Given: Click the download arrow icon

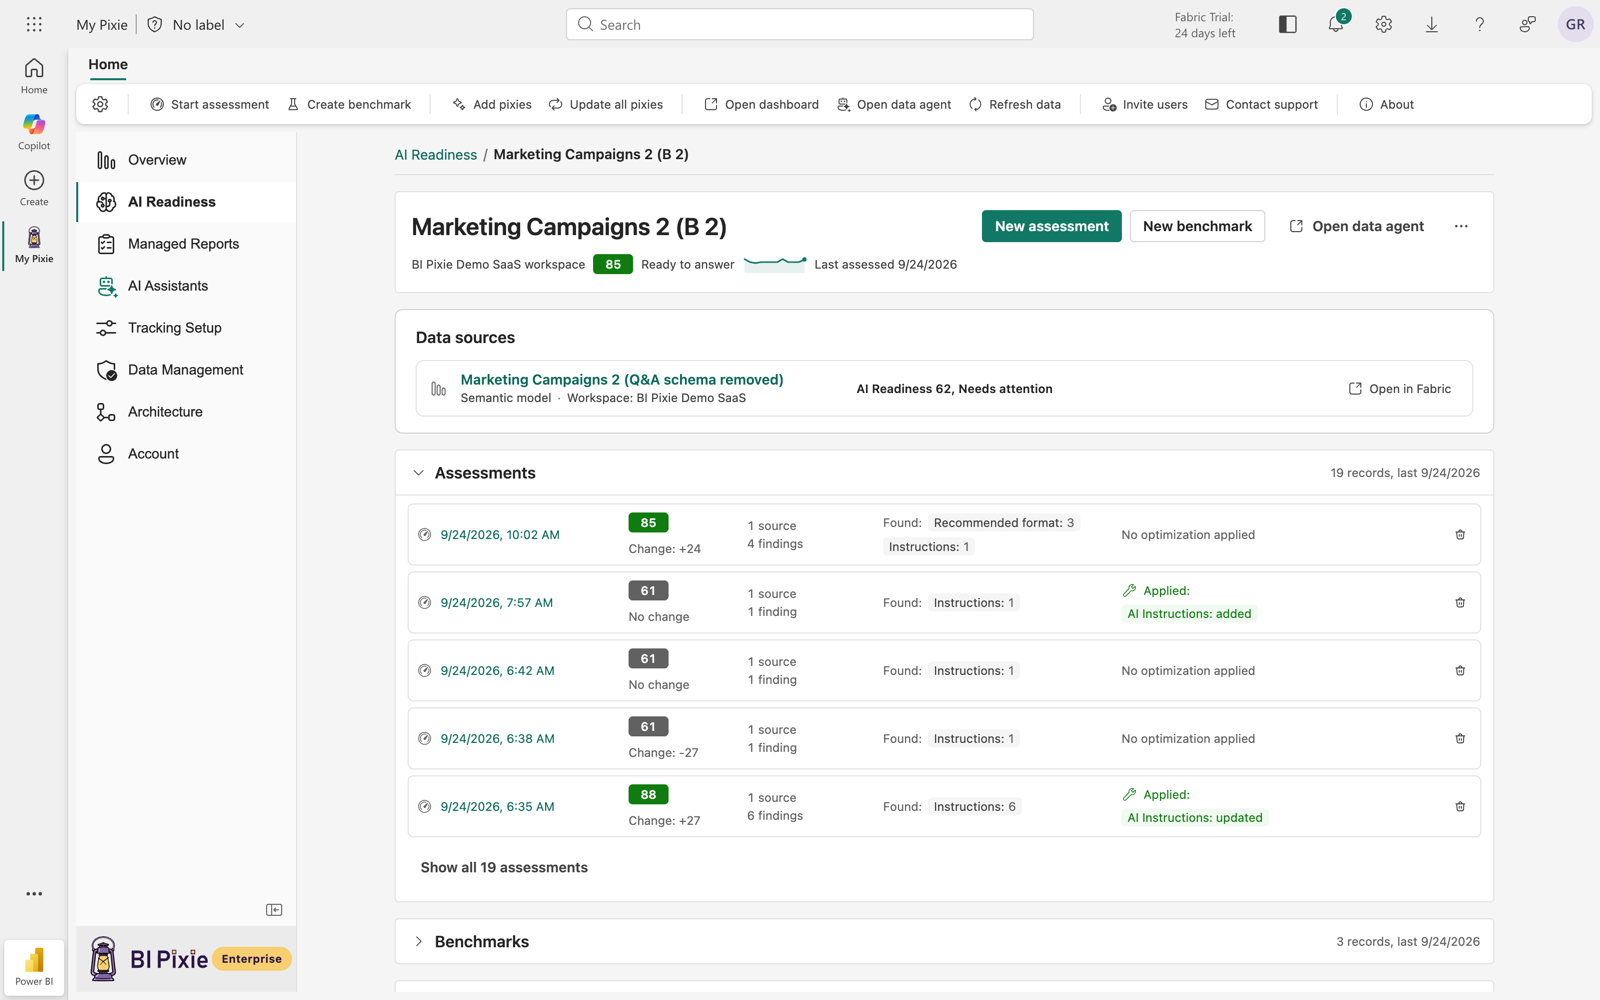Looking at the screenshot, I should [1432, 24].
